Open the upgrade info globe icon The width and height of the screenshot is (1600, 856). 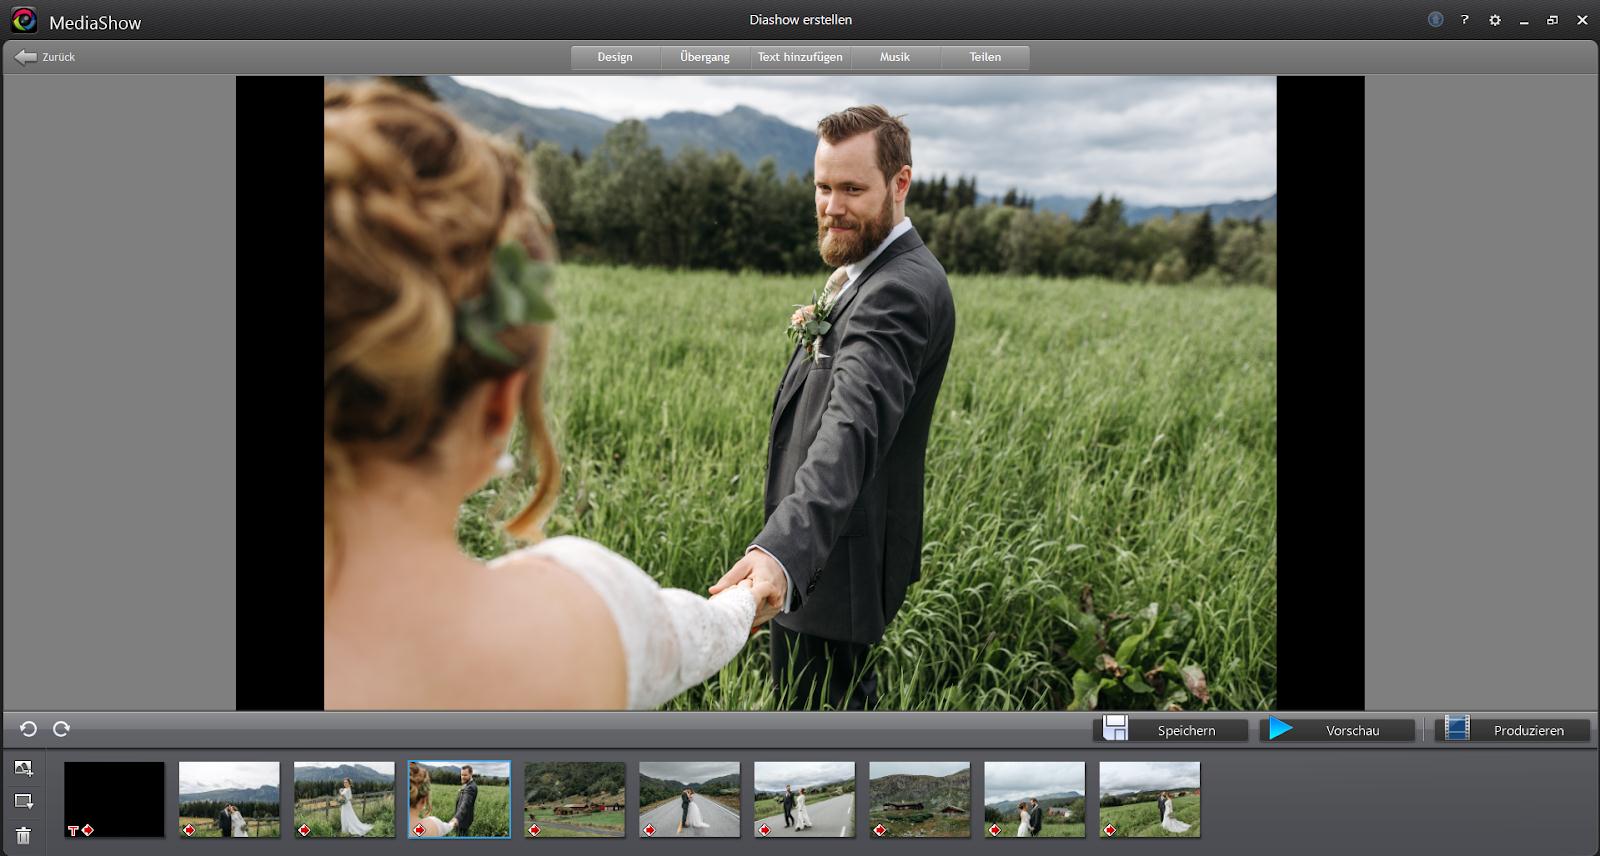[x=1435, y=20]
